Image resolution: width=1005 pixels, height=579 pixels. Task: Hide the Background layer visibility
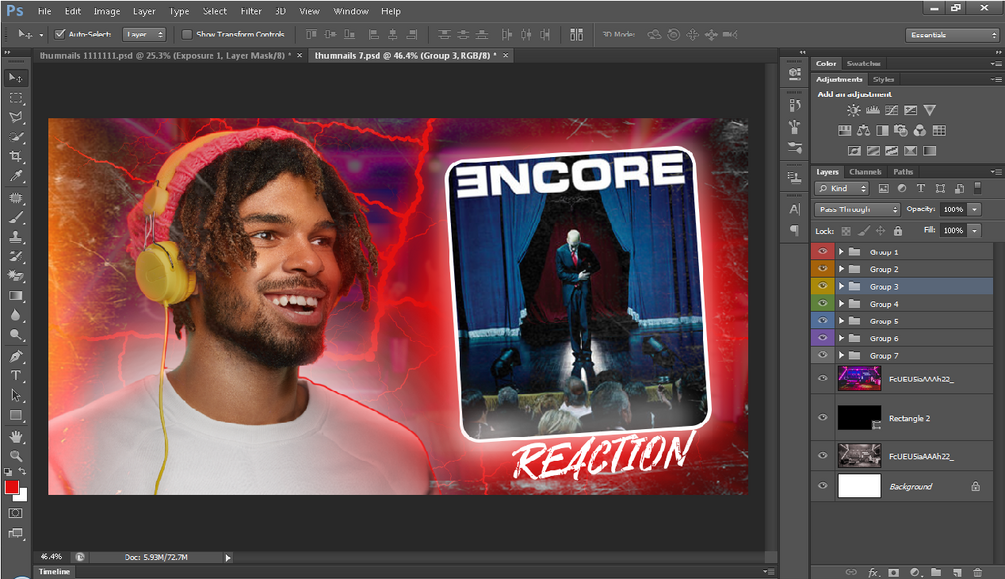822,486
